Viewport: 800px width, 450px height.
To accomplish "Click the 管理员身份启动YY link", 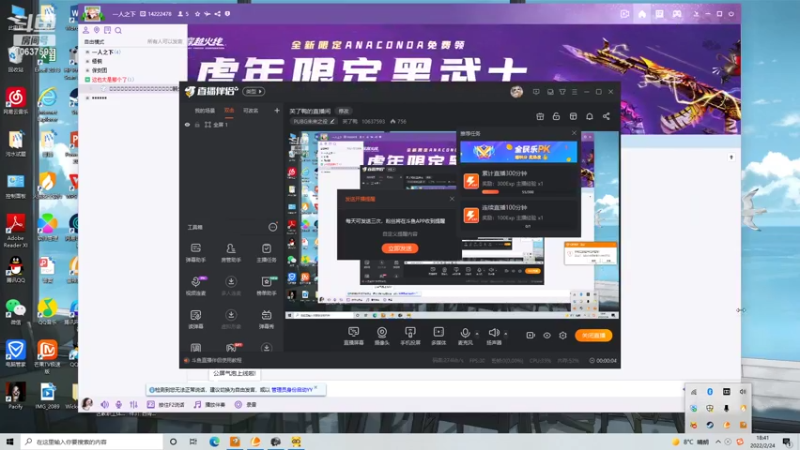I will coord(292,390).
